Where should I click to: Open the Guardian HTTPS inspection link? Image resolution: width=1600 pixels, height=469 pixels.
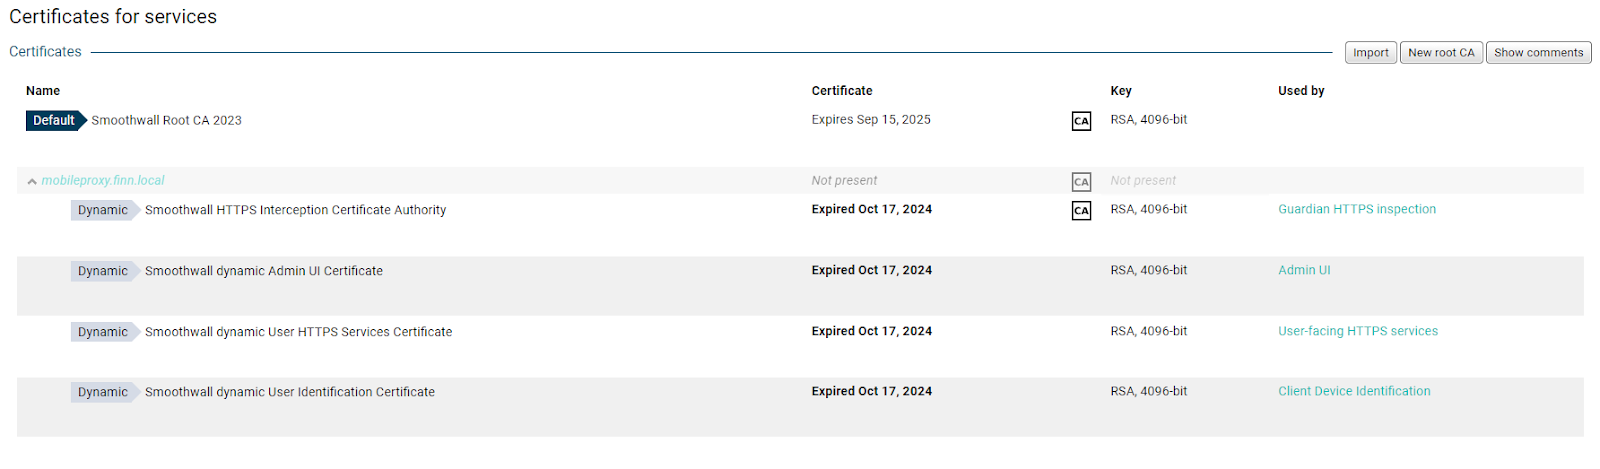(x=1356, y=210)
